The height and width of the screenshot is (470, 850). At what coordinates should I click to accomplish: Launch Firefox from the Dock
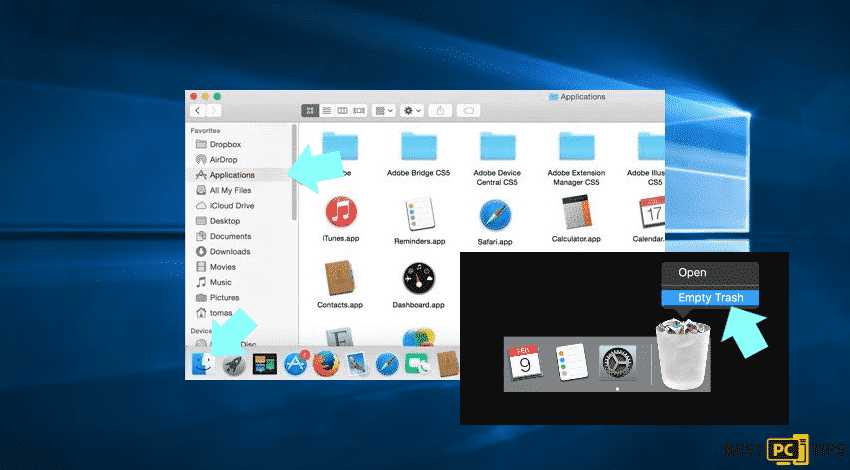click(326, 364)
